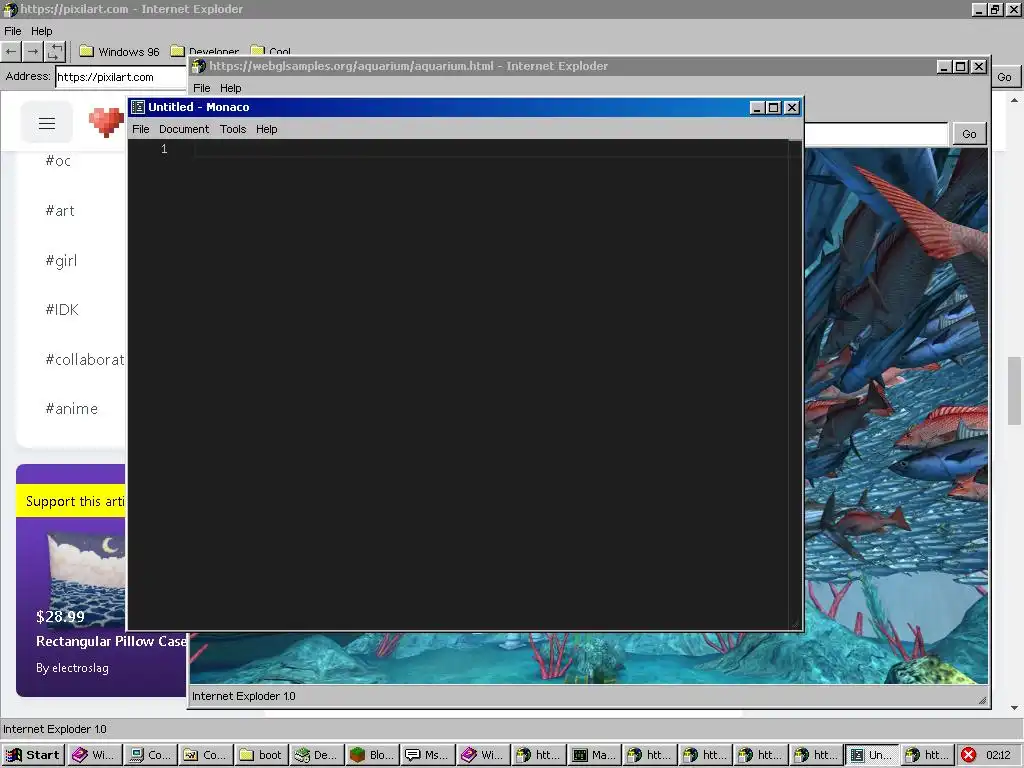Image resolution: width=1024 pixels, height=768 pixels.
Task: Click the pixilart window's Internet Exploder title icon
Action: click(10, 9)
